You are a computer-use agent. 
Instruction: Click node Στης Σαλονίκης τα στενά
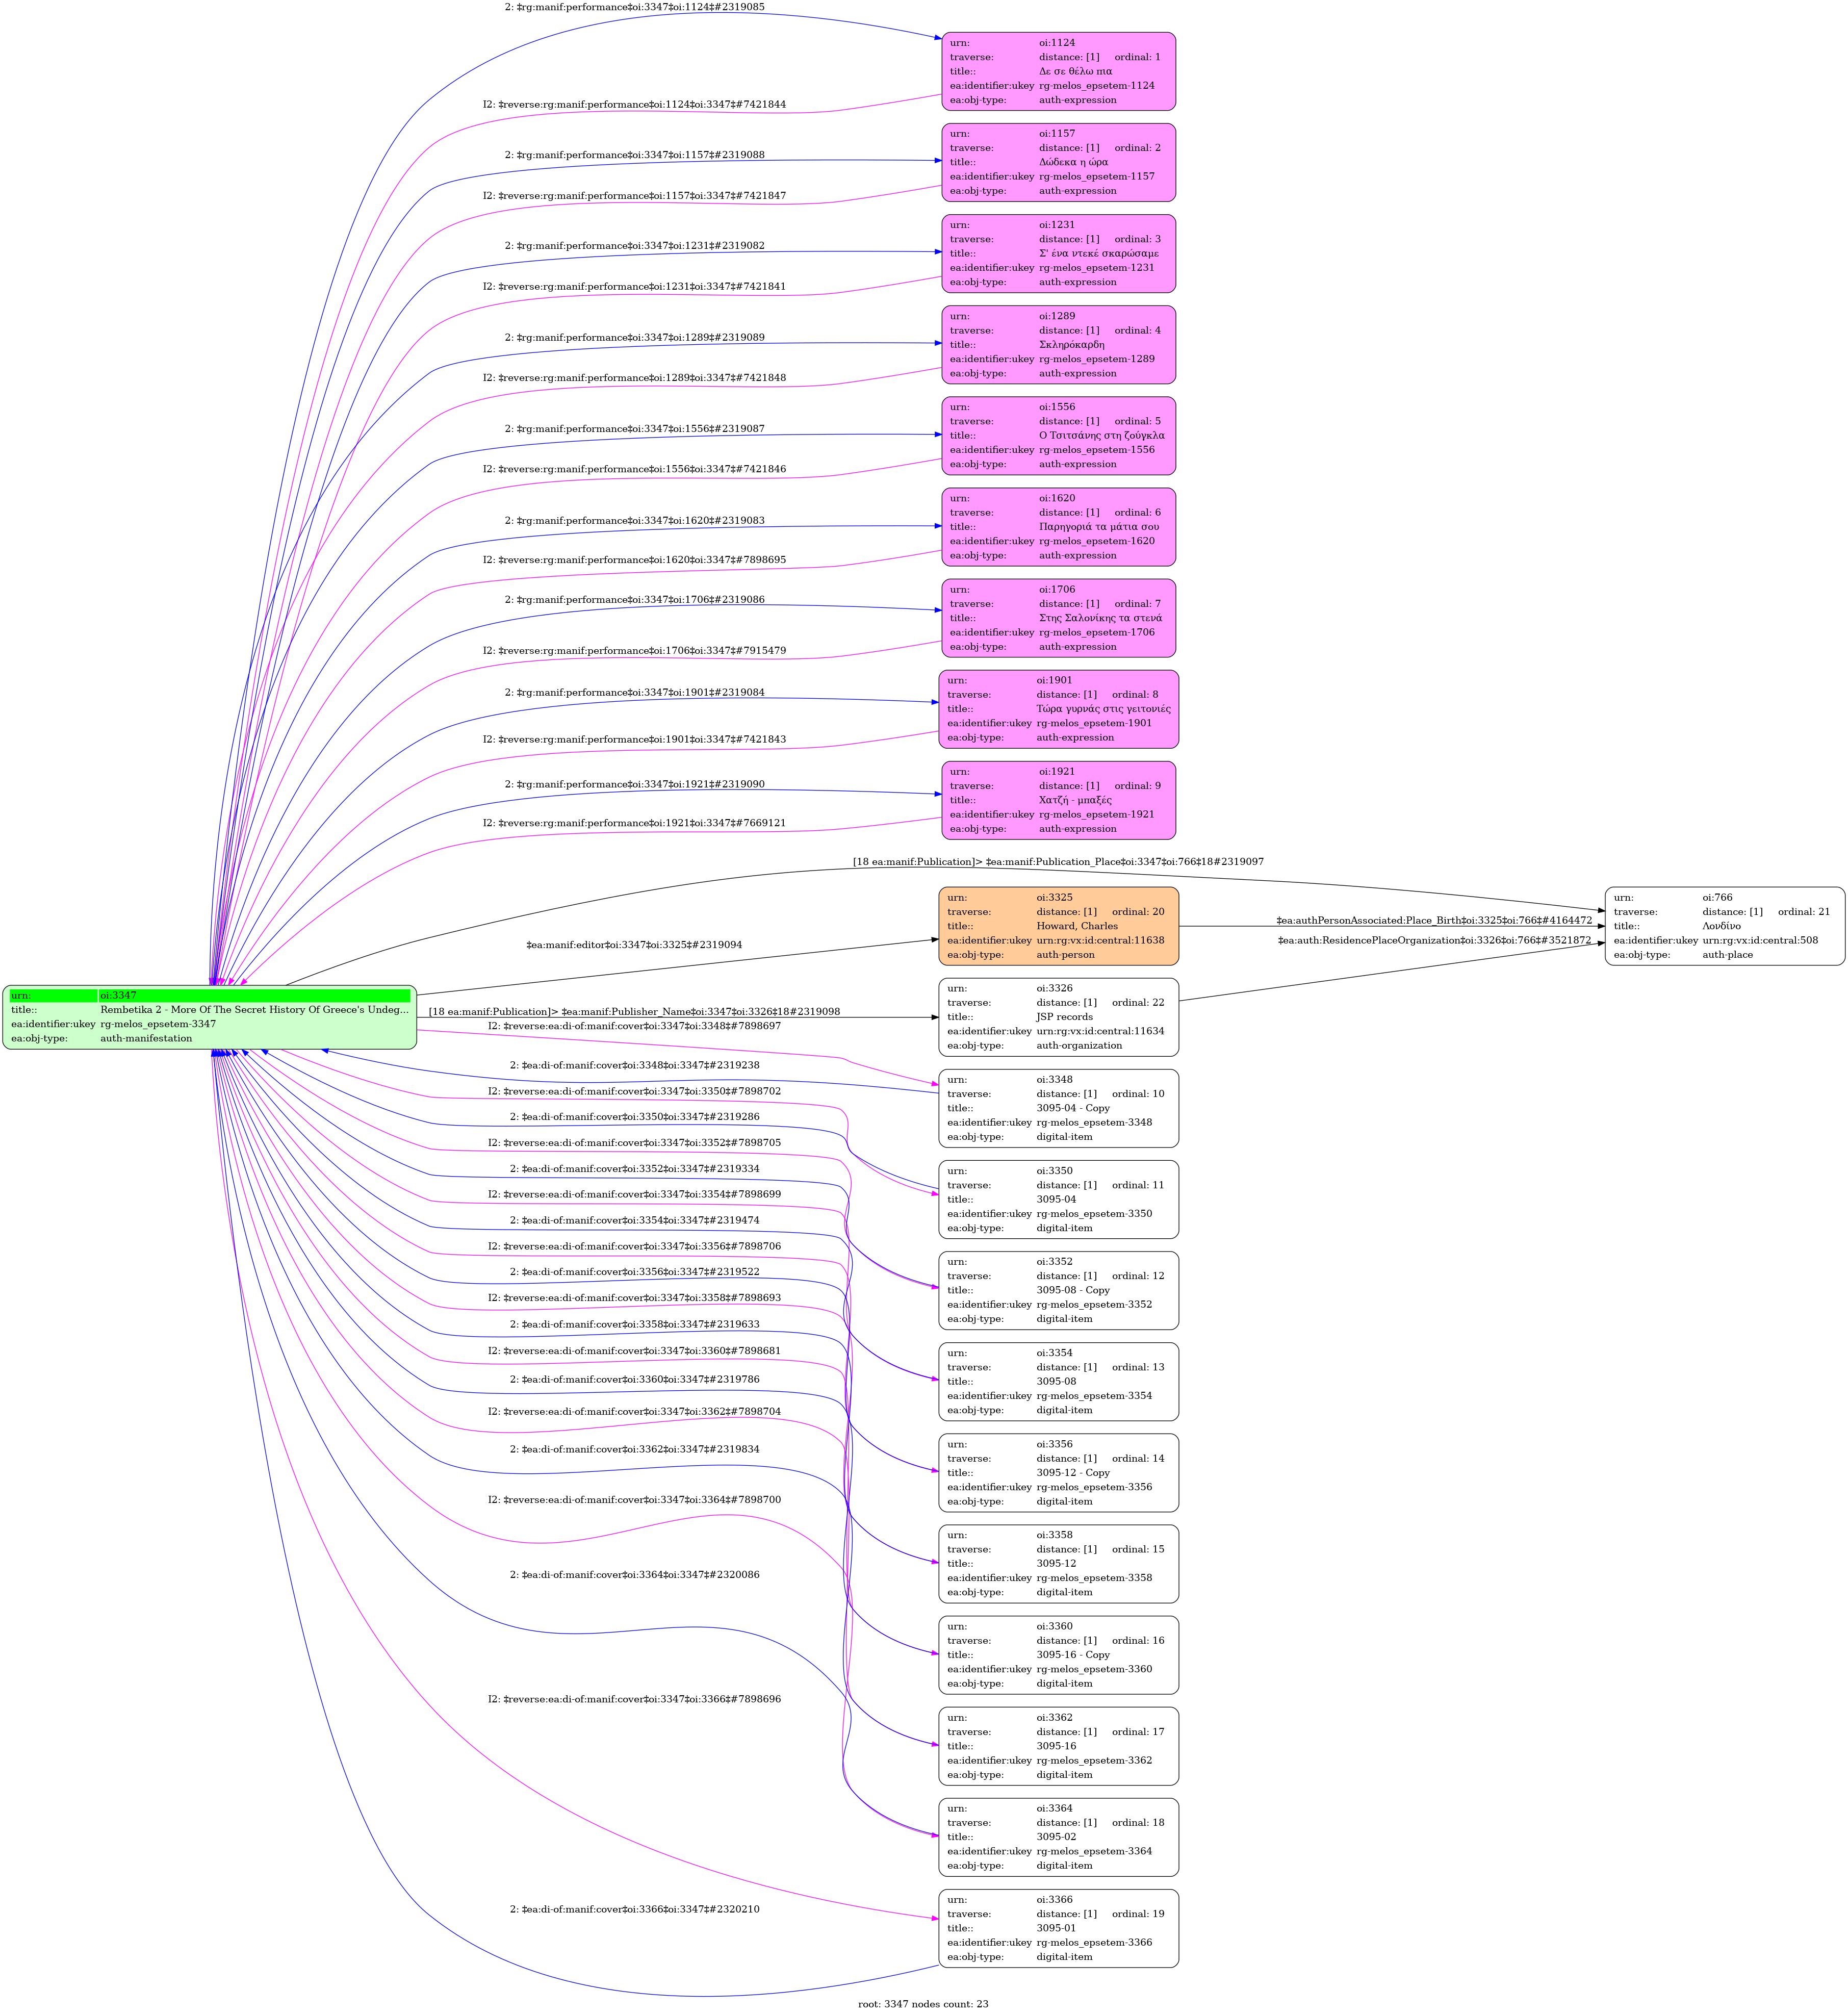pyautogui.click(x=1058, y=617)
